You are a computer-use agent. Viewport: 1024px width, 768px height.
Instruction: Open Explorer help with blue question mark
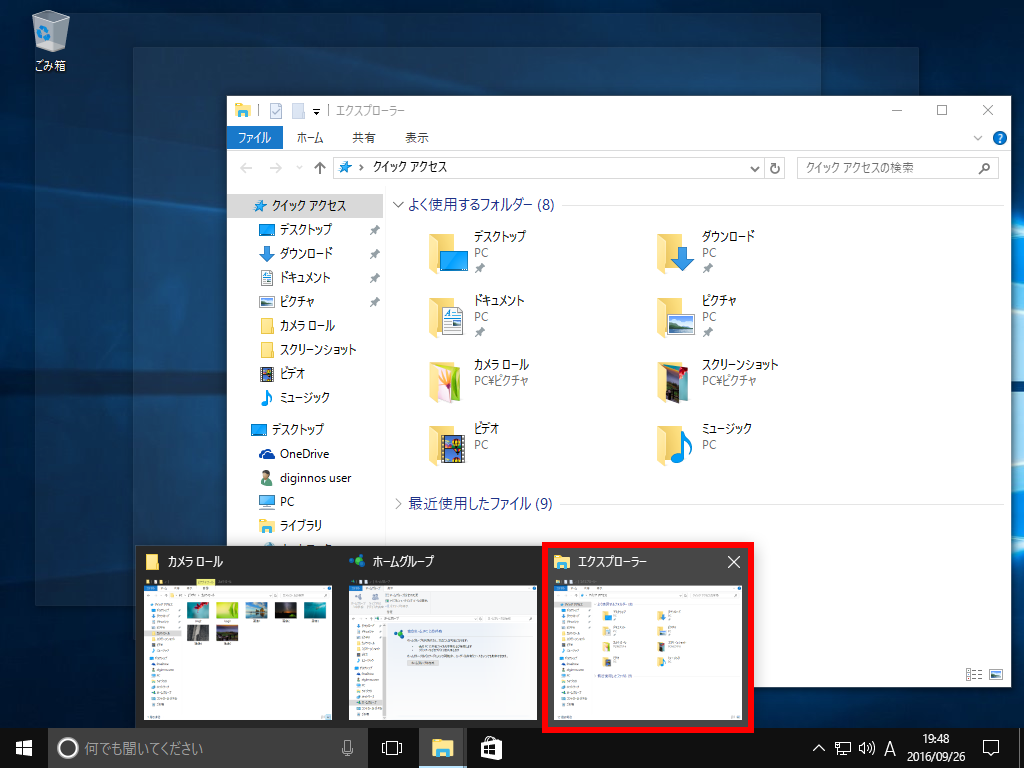[999, 138]
